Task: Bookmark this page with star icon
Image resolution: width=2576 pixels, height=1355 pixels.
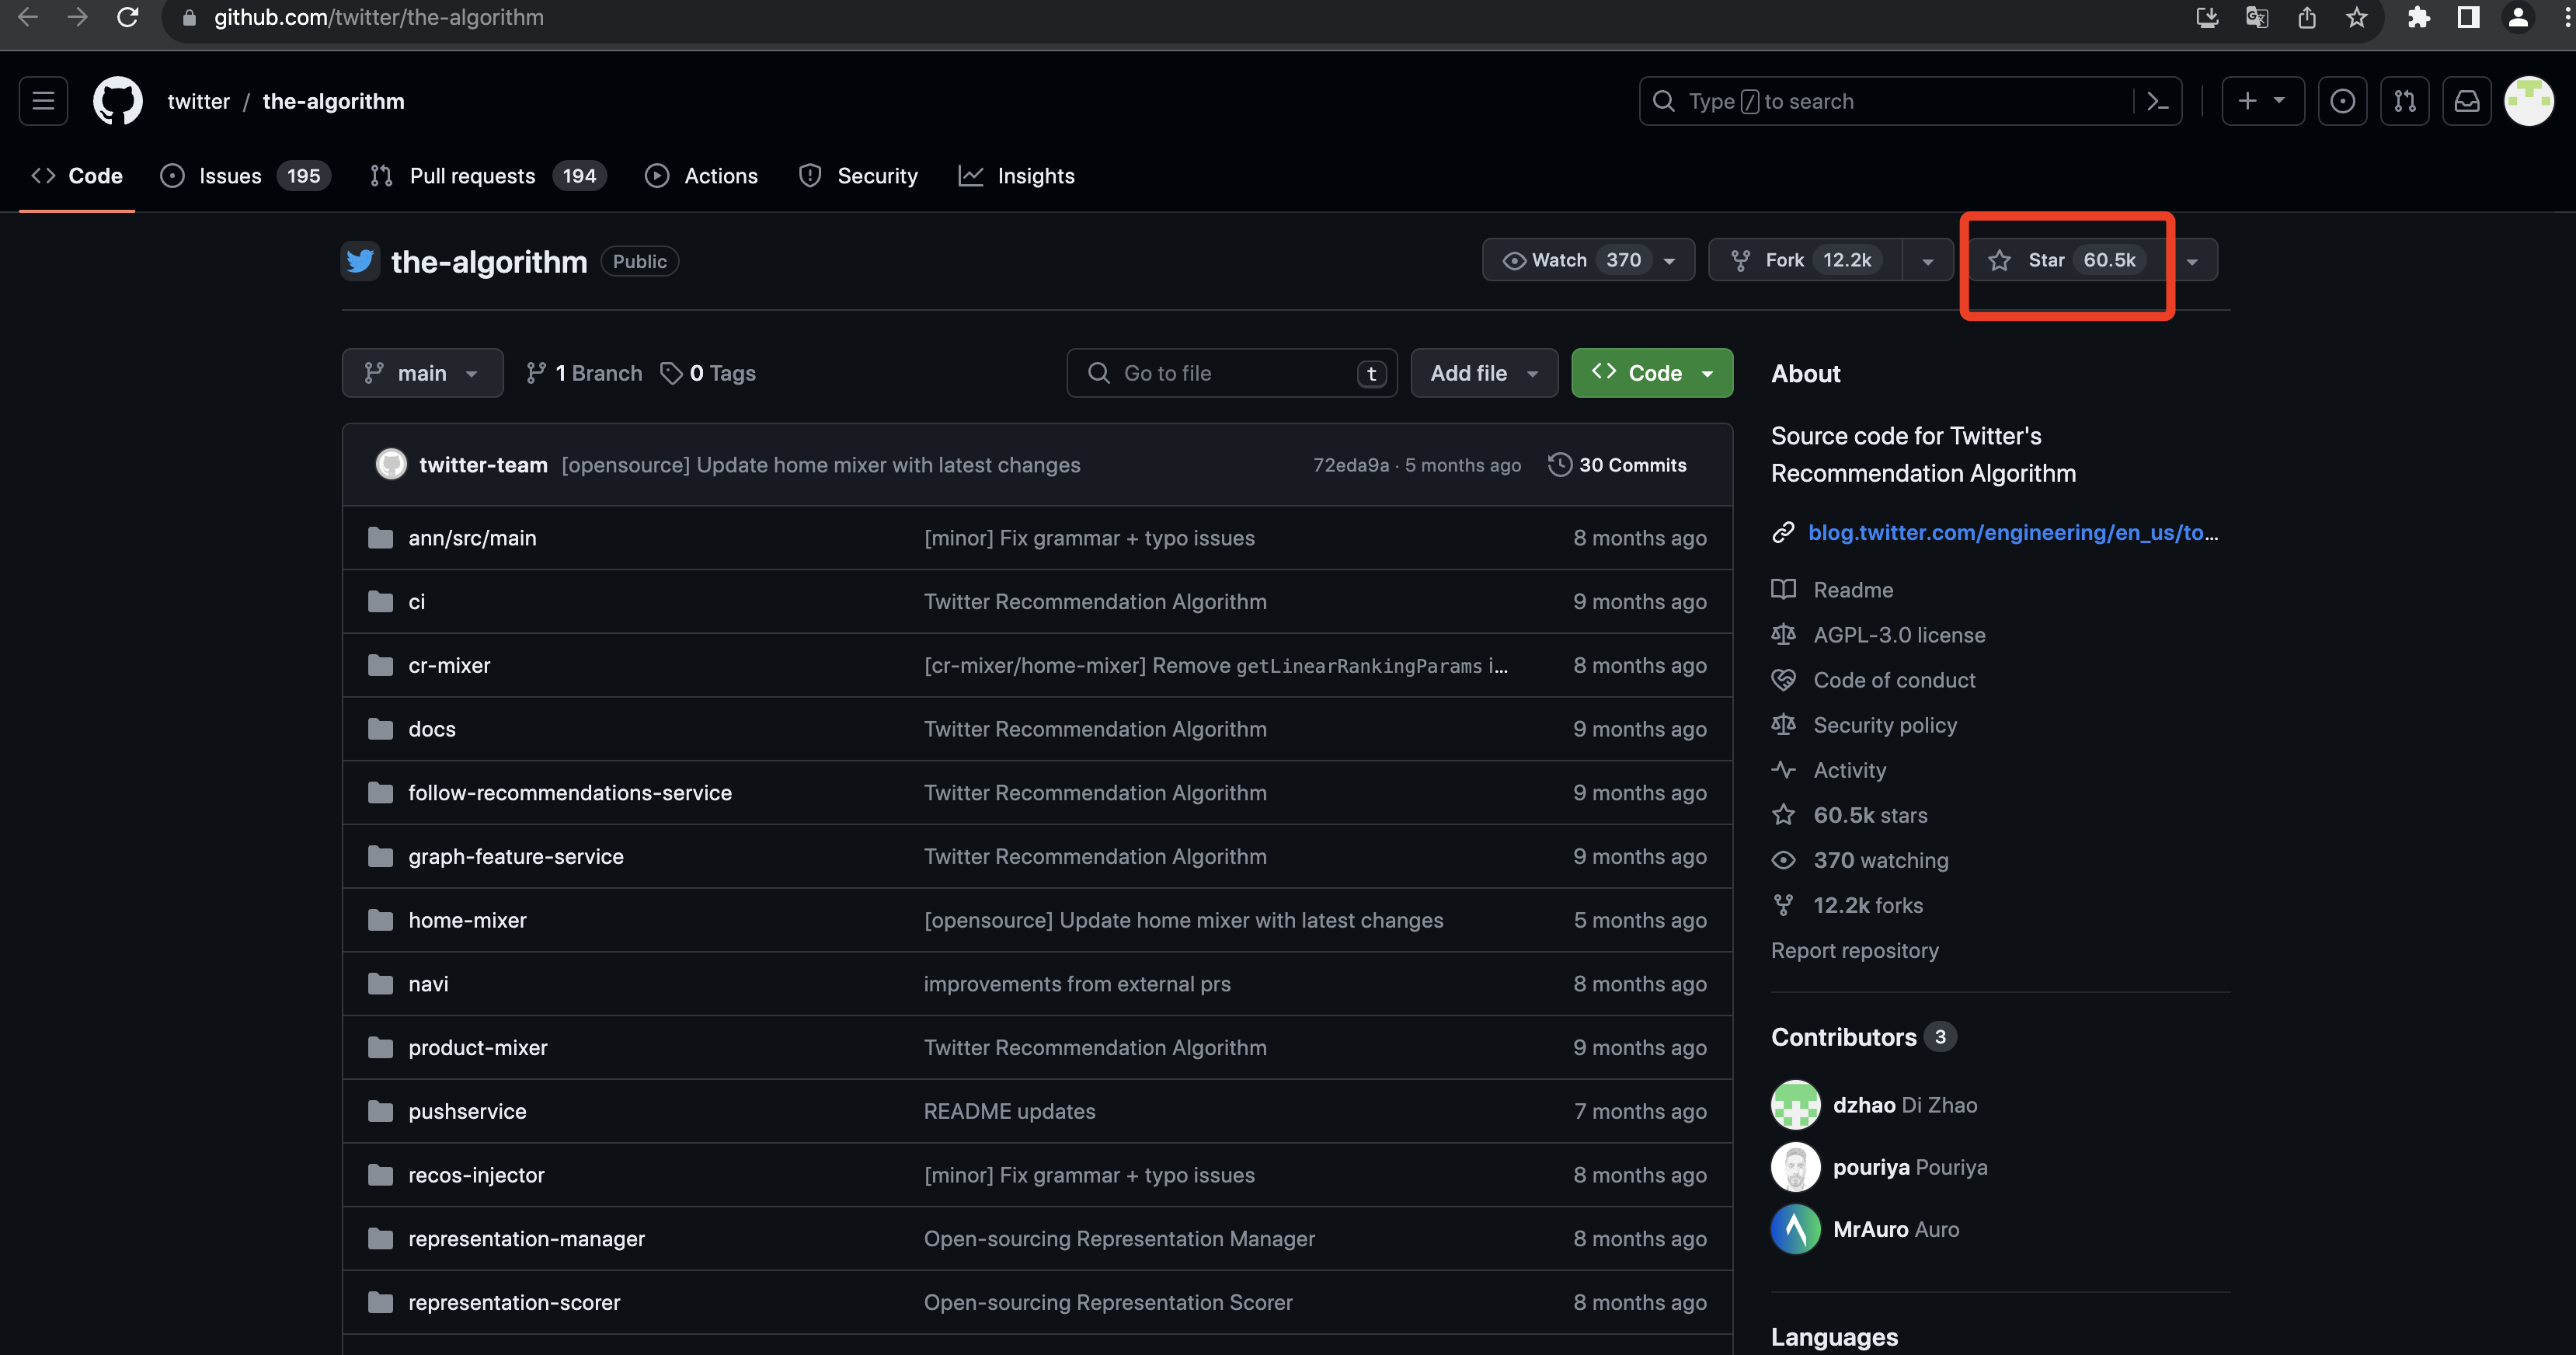Action: pyautogui.click(x=2357, y=17)
